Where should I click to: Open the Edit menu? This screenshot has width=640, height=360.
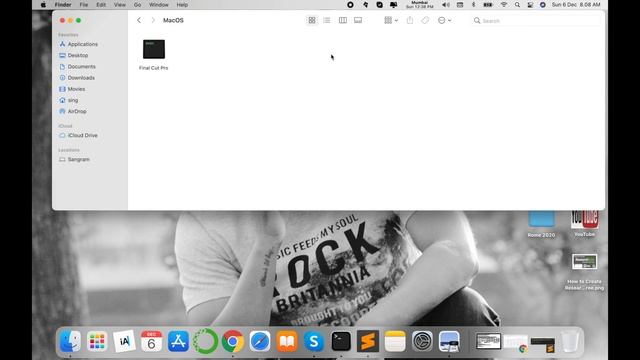coord(101,5)
